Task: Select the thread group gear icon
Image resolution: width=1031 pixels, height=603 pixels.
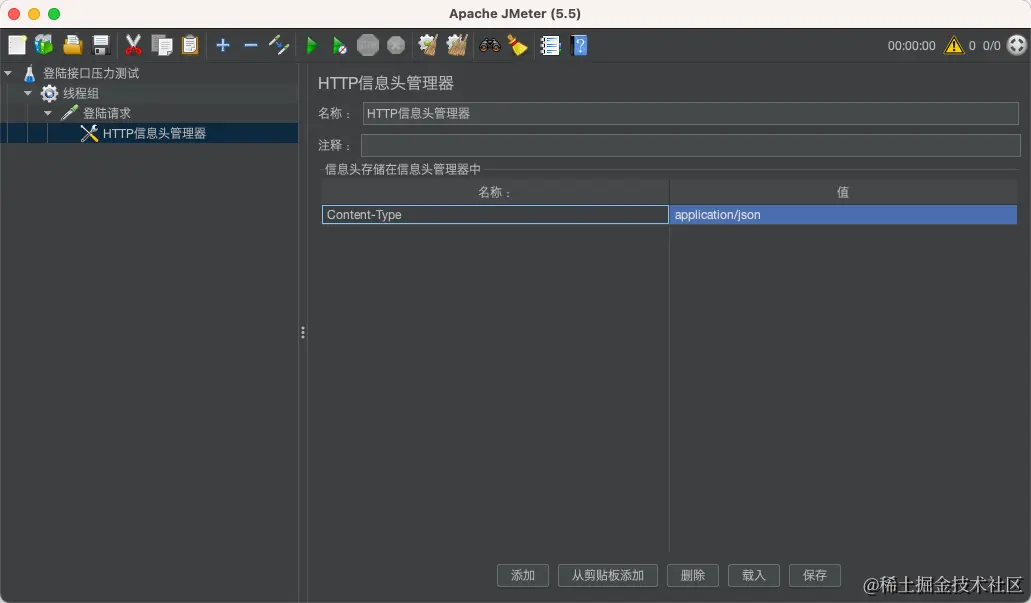Action: 49,93
